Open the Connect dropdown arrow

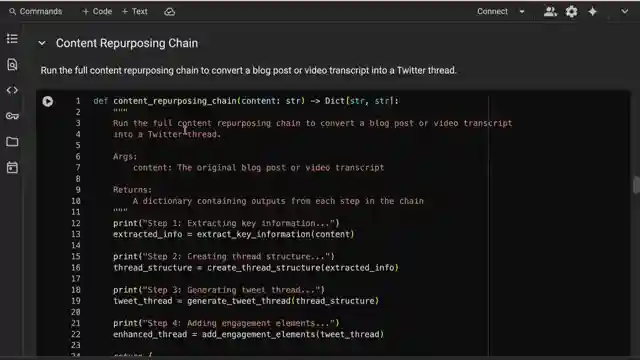[x=522, y=11]
